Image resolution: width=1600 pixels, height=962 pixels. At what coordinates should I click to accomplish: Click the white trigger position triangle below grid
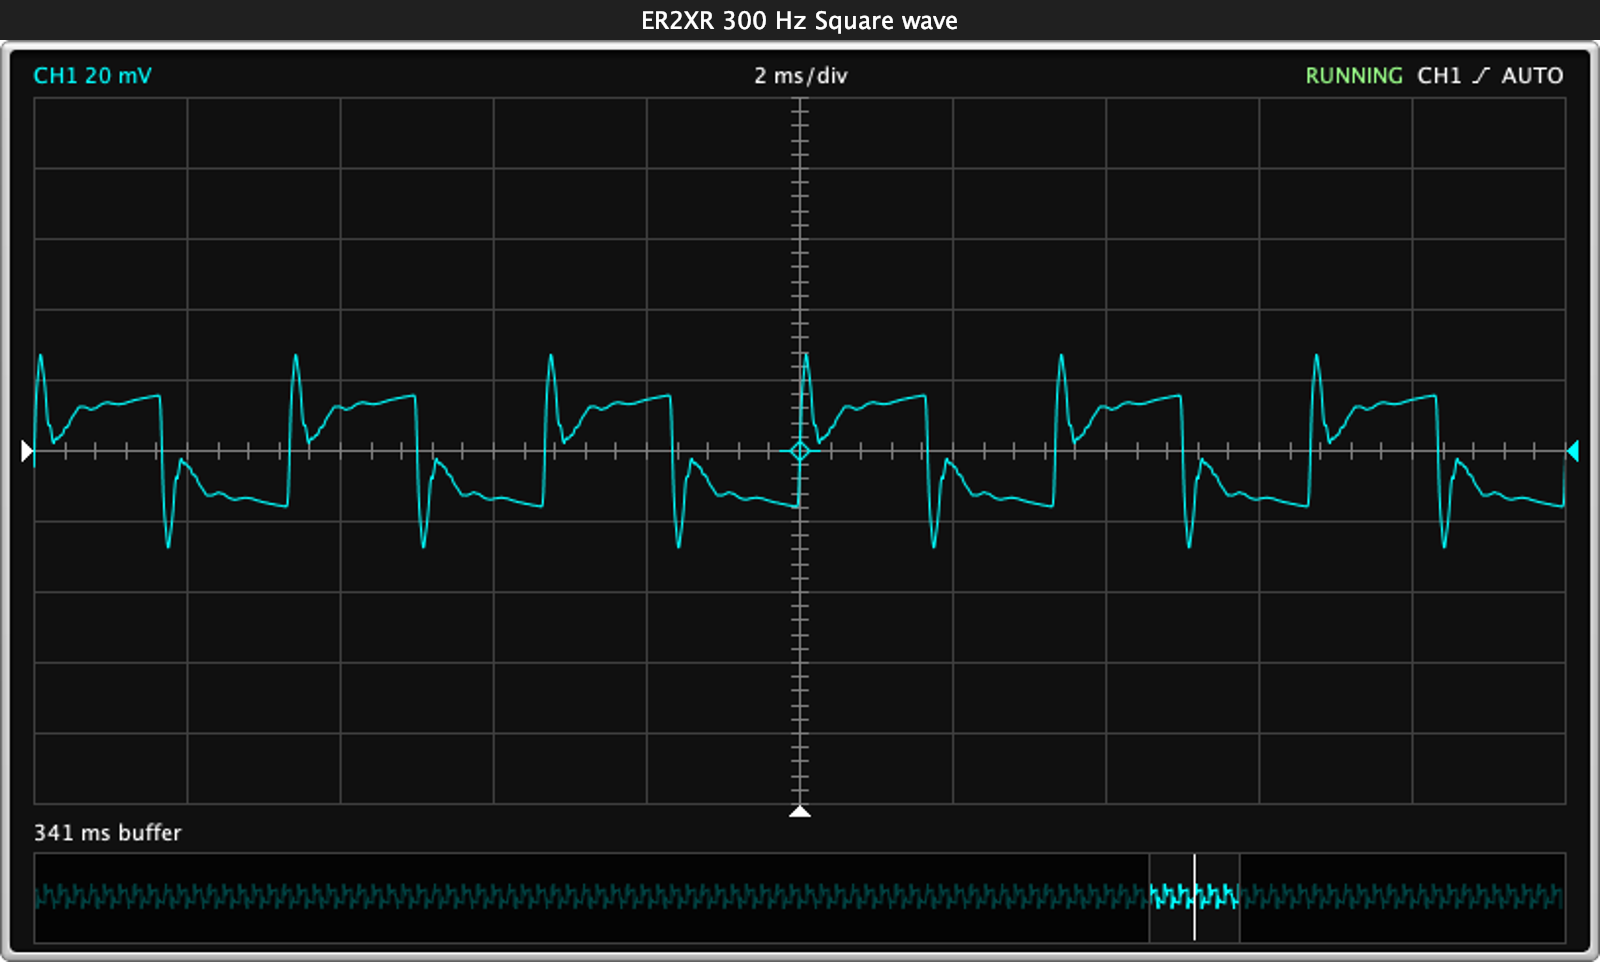tap(799, 811)
